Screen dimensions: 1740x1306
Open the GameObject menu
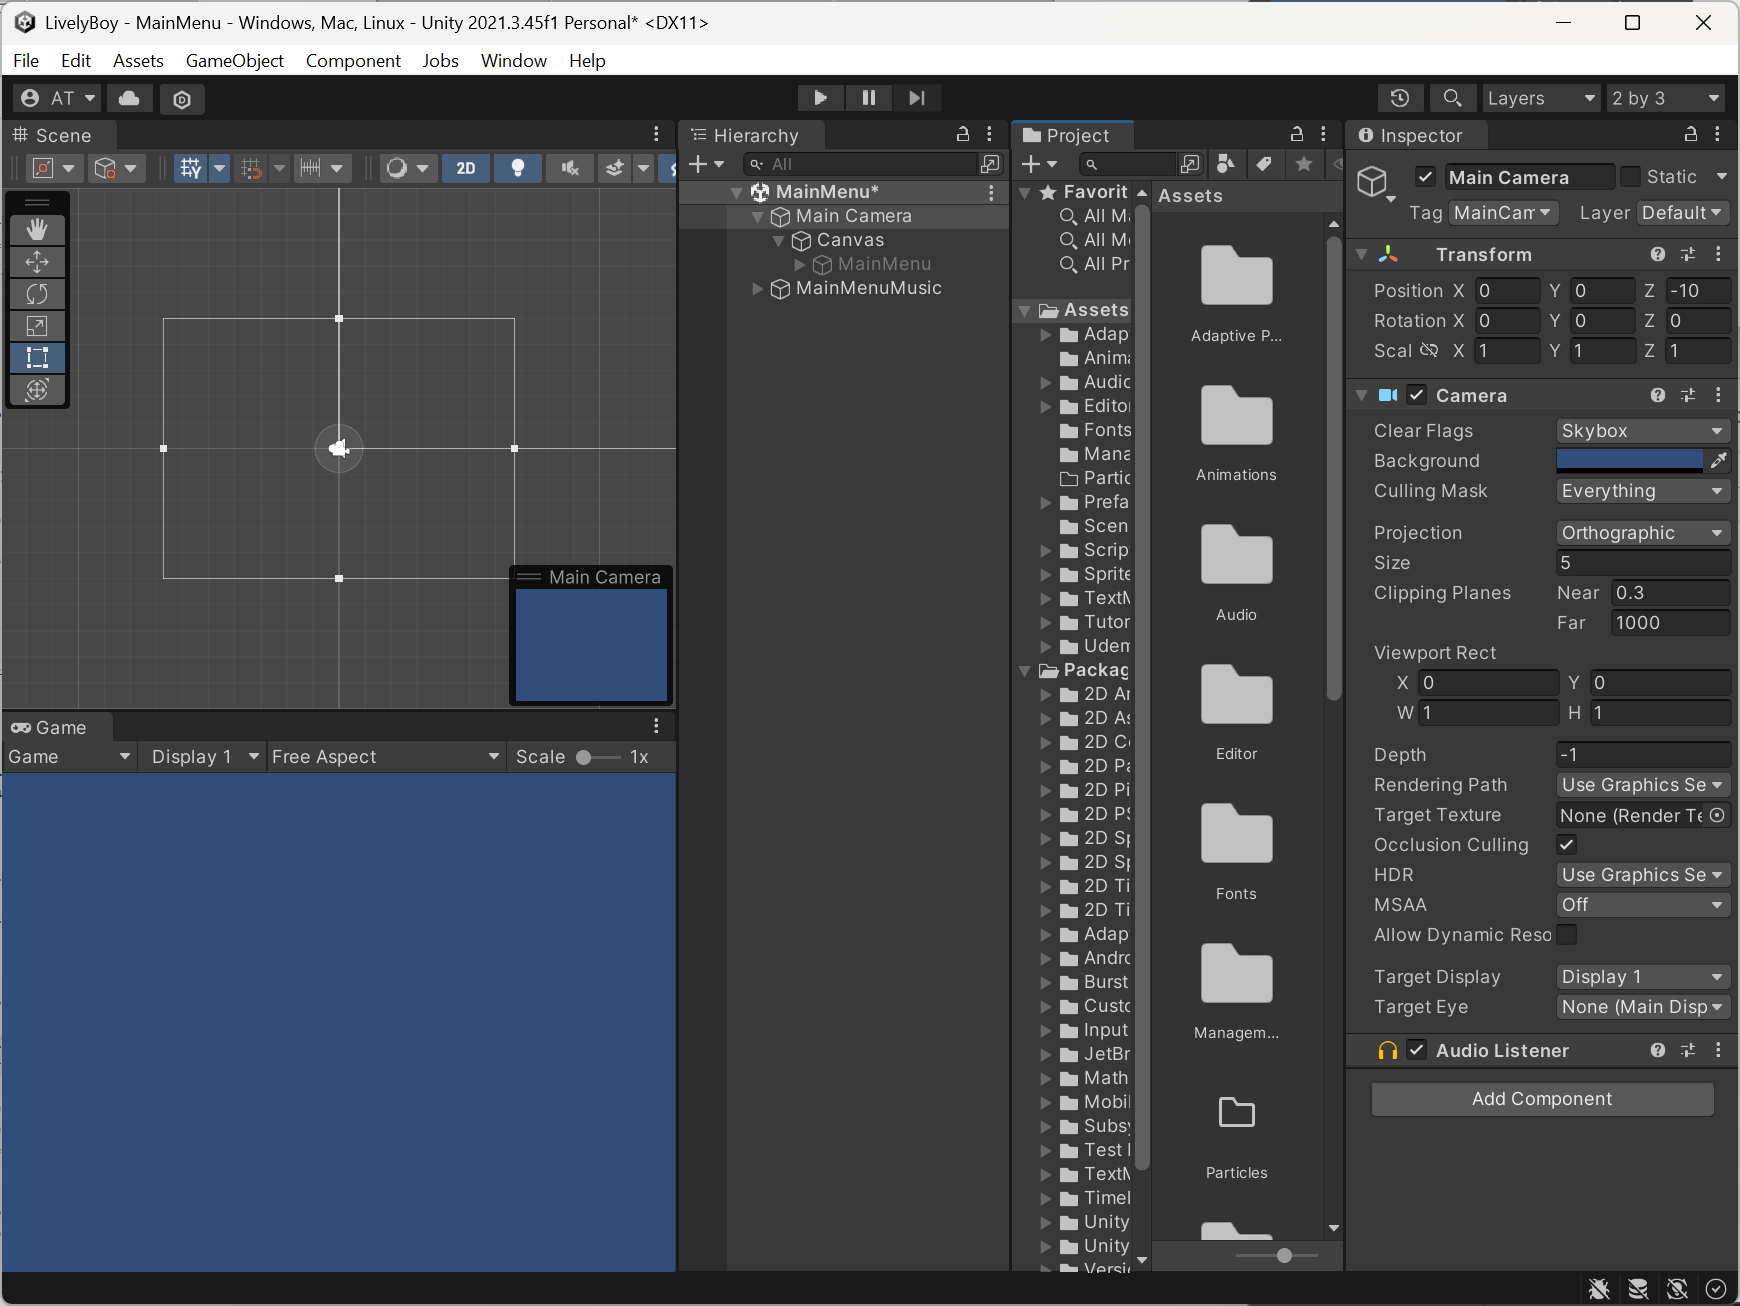pyautogui.click(x=235, y=60)
